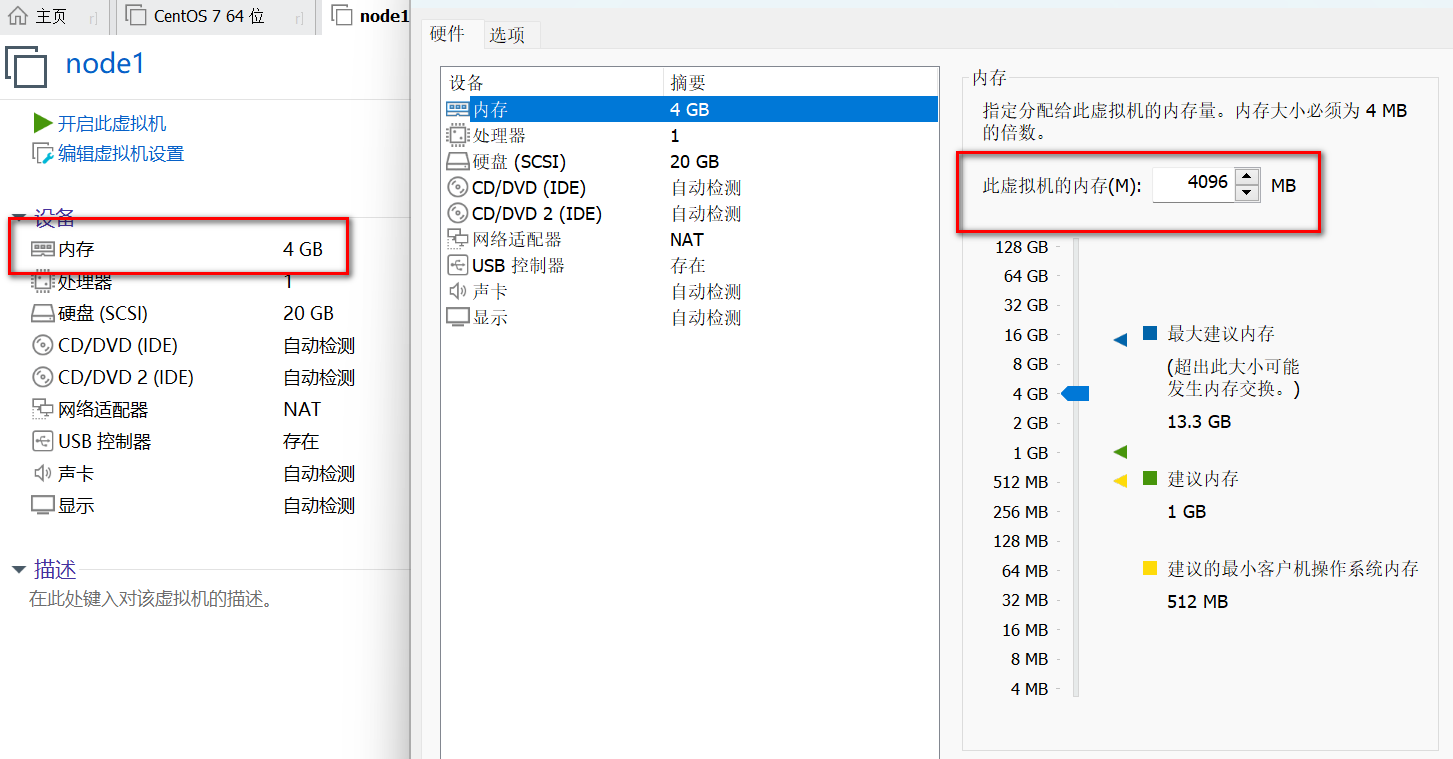Click the 存在 value in hardware dialog list
The height and width of the screenshot is (759, 1453).
click(688, 265)
